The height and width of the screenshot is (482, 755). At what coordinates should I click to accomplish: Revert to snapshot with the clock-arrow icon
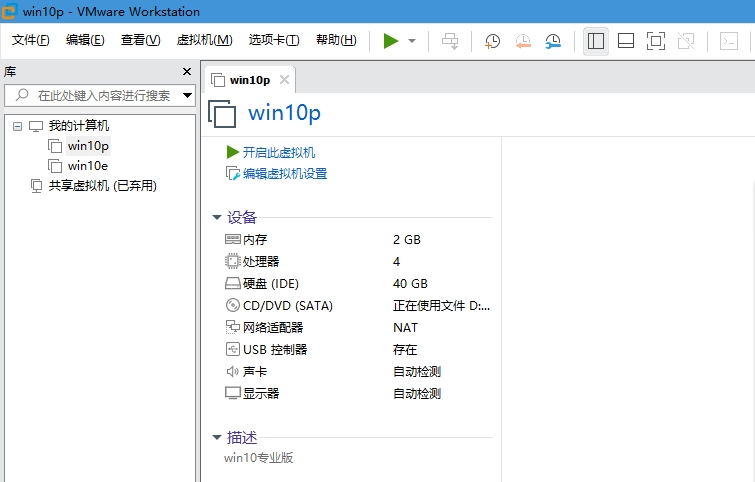(523, 41)
